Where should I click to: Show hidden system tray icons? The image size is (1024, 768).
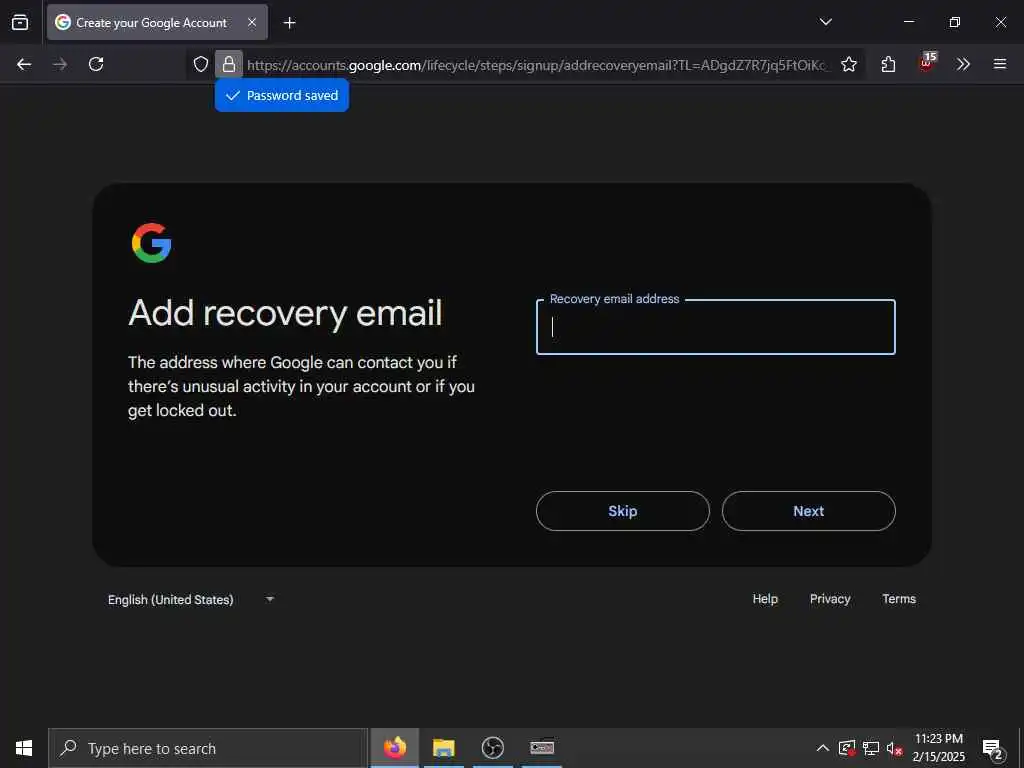pos(823,748)
